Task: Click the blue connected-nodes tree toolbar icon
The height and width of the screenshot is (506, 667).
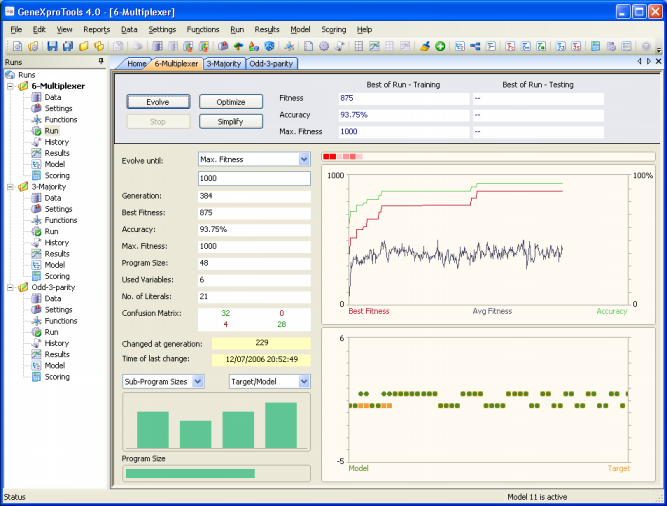Action: [x=475, y=46]
